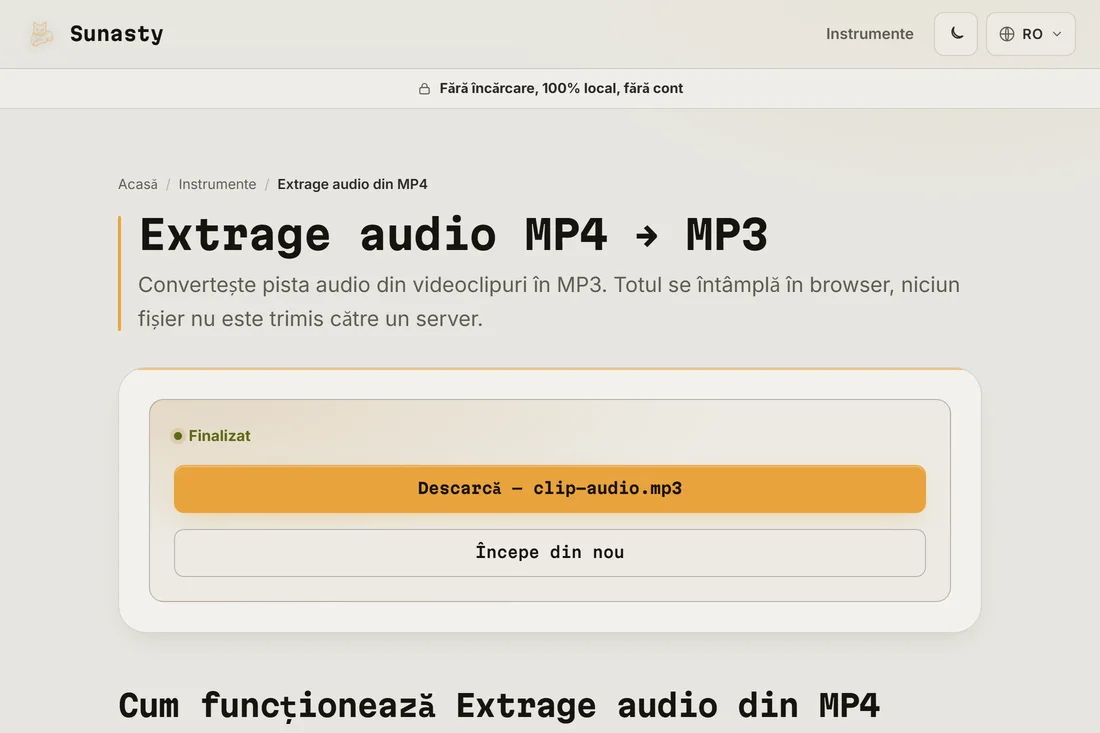Click the lock icon in the privacy banner
This screenshot has height=733, width=1100.
point(424,88)
